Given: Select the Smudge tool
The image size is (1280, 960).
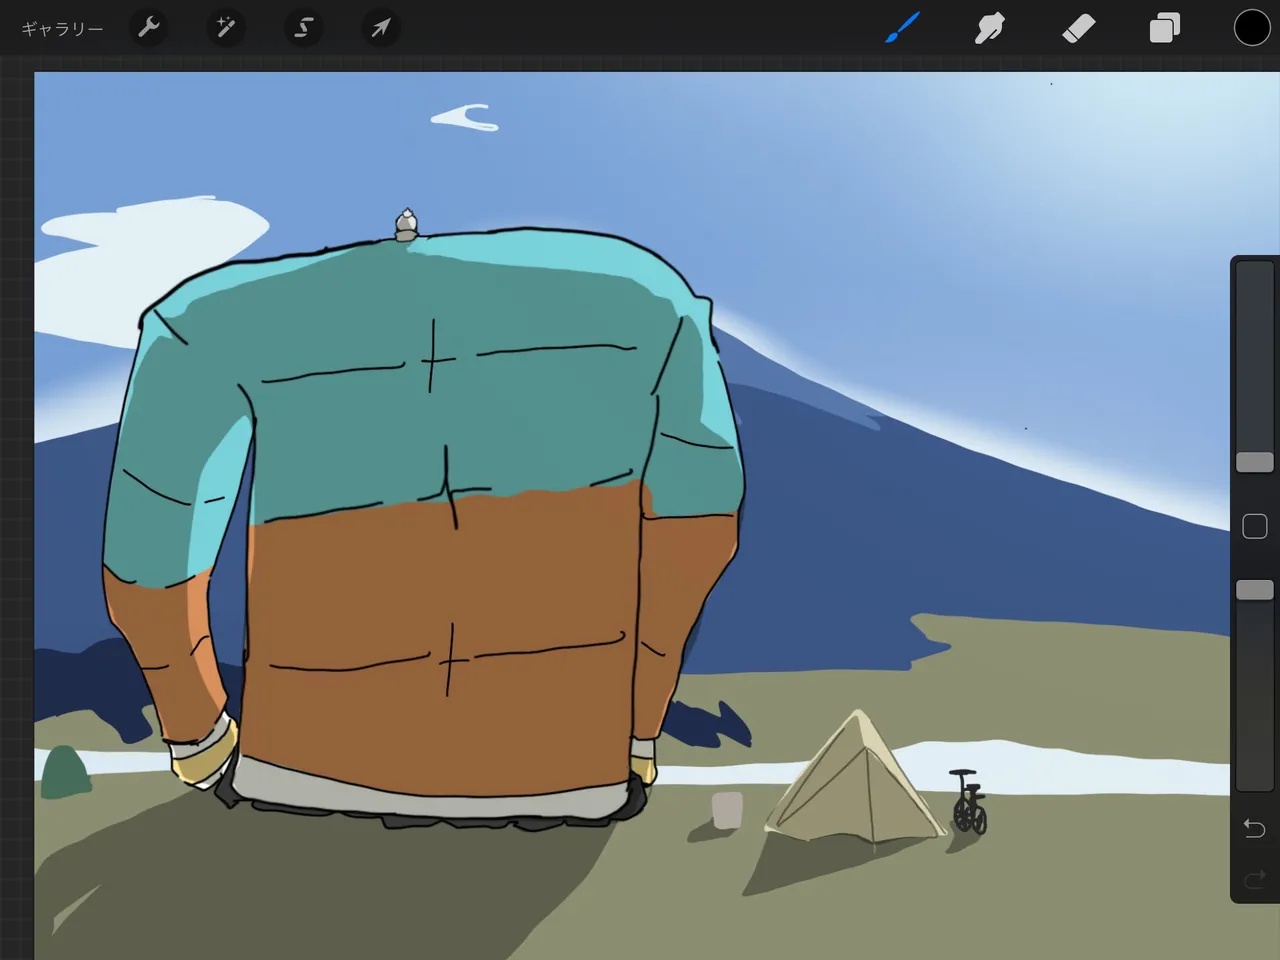Looking at the screenshot, I should [989, 28].
